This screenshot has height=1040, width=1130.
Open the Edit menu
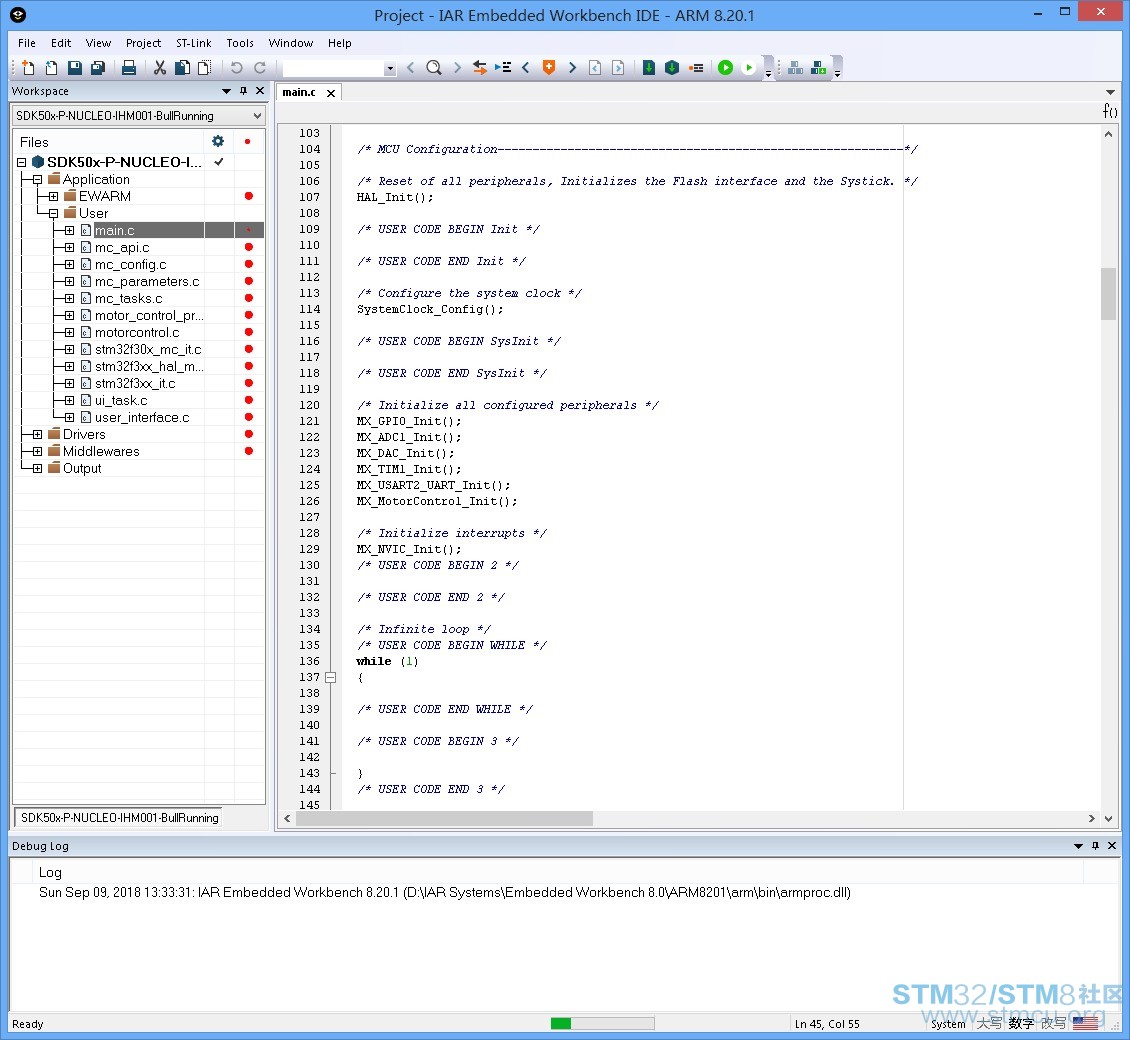tap(61, 43)
